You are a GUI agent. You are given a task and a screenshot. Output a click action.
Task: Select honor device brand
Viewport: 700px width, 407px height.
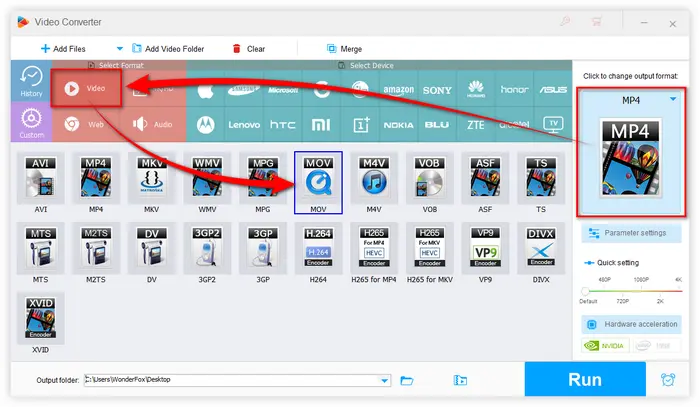pyautogui.click(x=514, y=91)
